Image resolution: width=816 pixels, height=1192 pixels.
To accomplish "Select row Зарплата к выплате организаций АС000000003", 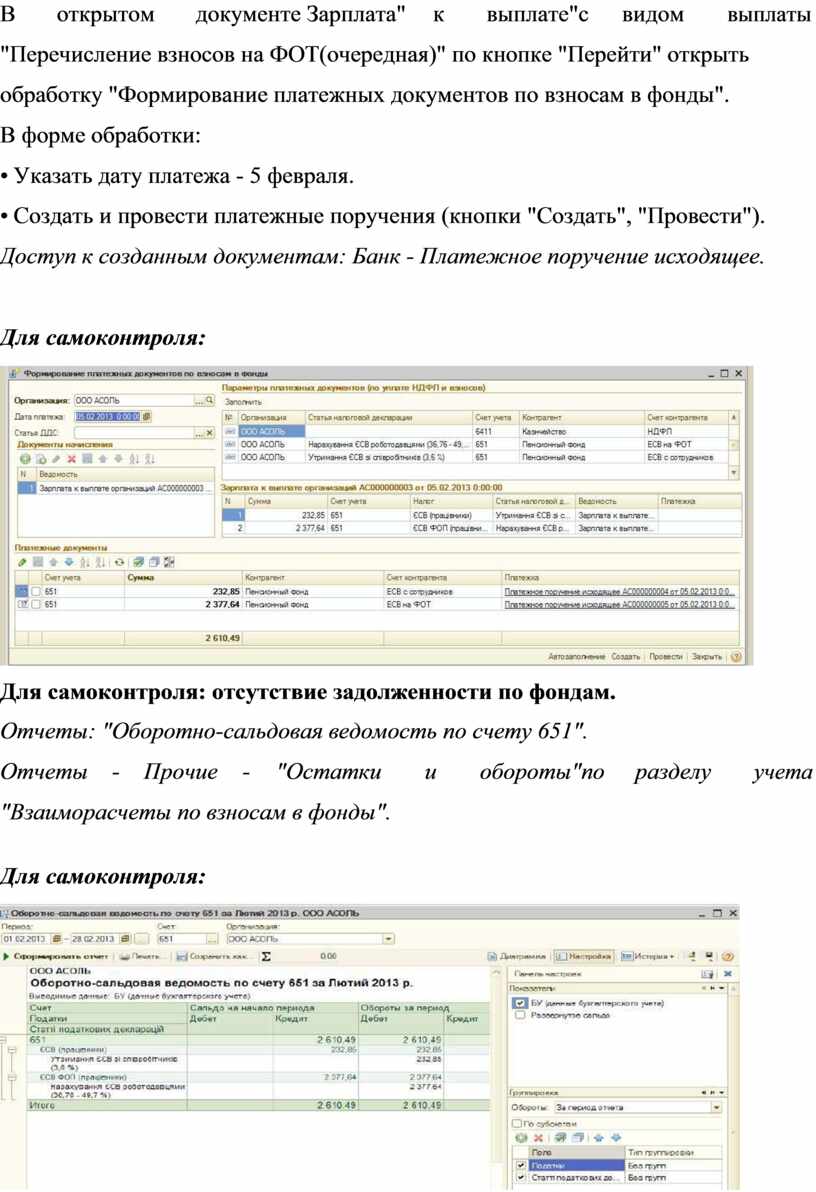I will pos(116,488).
